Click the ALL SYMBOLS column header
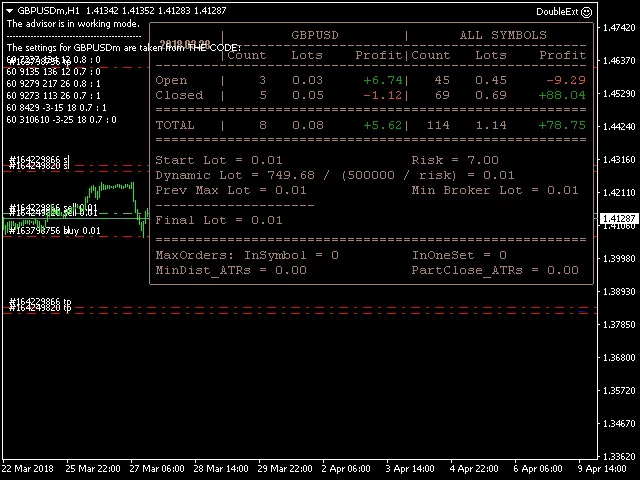 [x=502, y=35]
